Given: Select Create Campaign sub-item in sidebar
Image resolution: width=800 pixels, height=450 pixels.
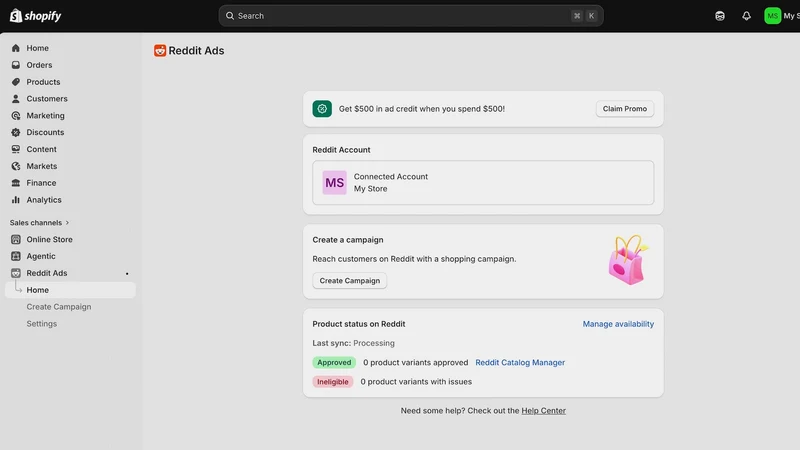Looking at the screenshot, I should tap(59, 307).
